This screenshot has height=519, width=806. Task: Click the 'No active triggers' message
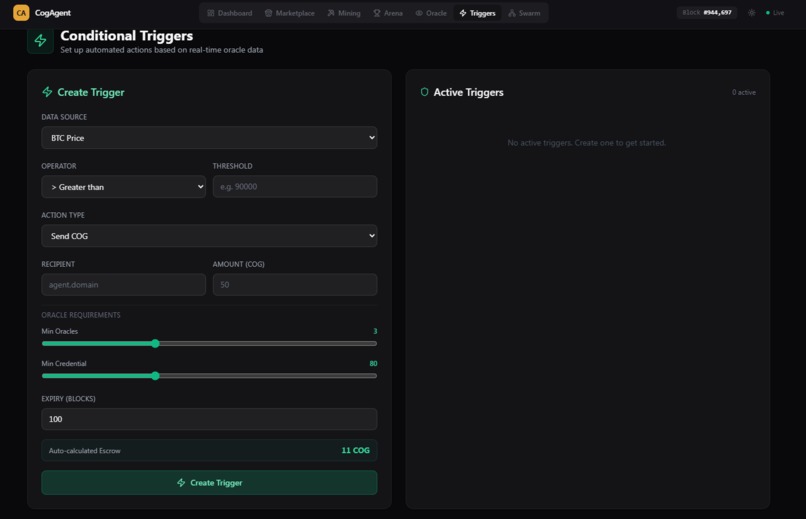pyautogui.click(x=587, y=143)
